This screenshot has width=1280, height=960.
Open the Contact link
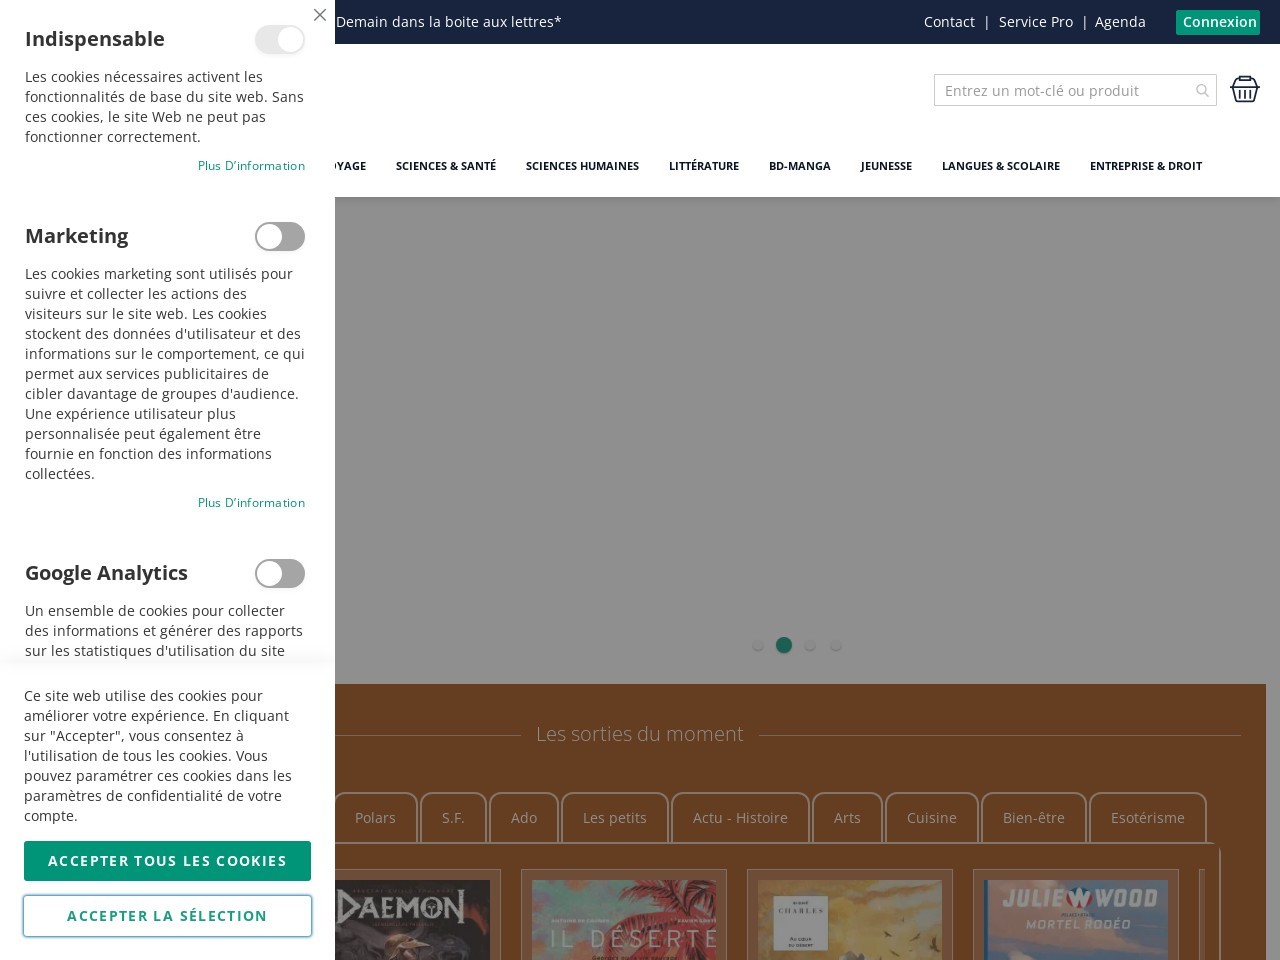[x=949, y=22]
